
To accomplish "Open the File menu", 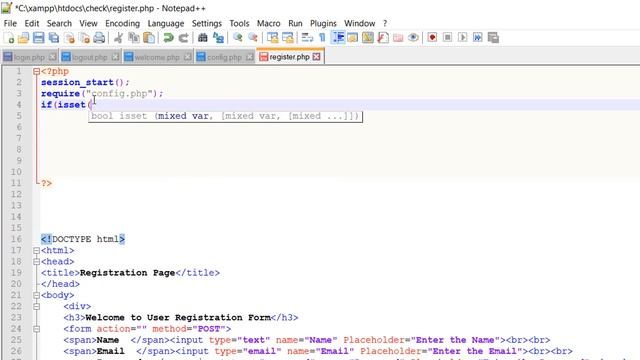I will point(10,23).
